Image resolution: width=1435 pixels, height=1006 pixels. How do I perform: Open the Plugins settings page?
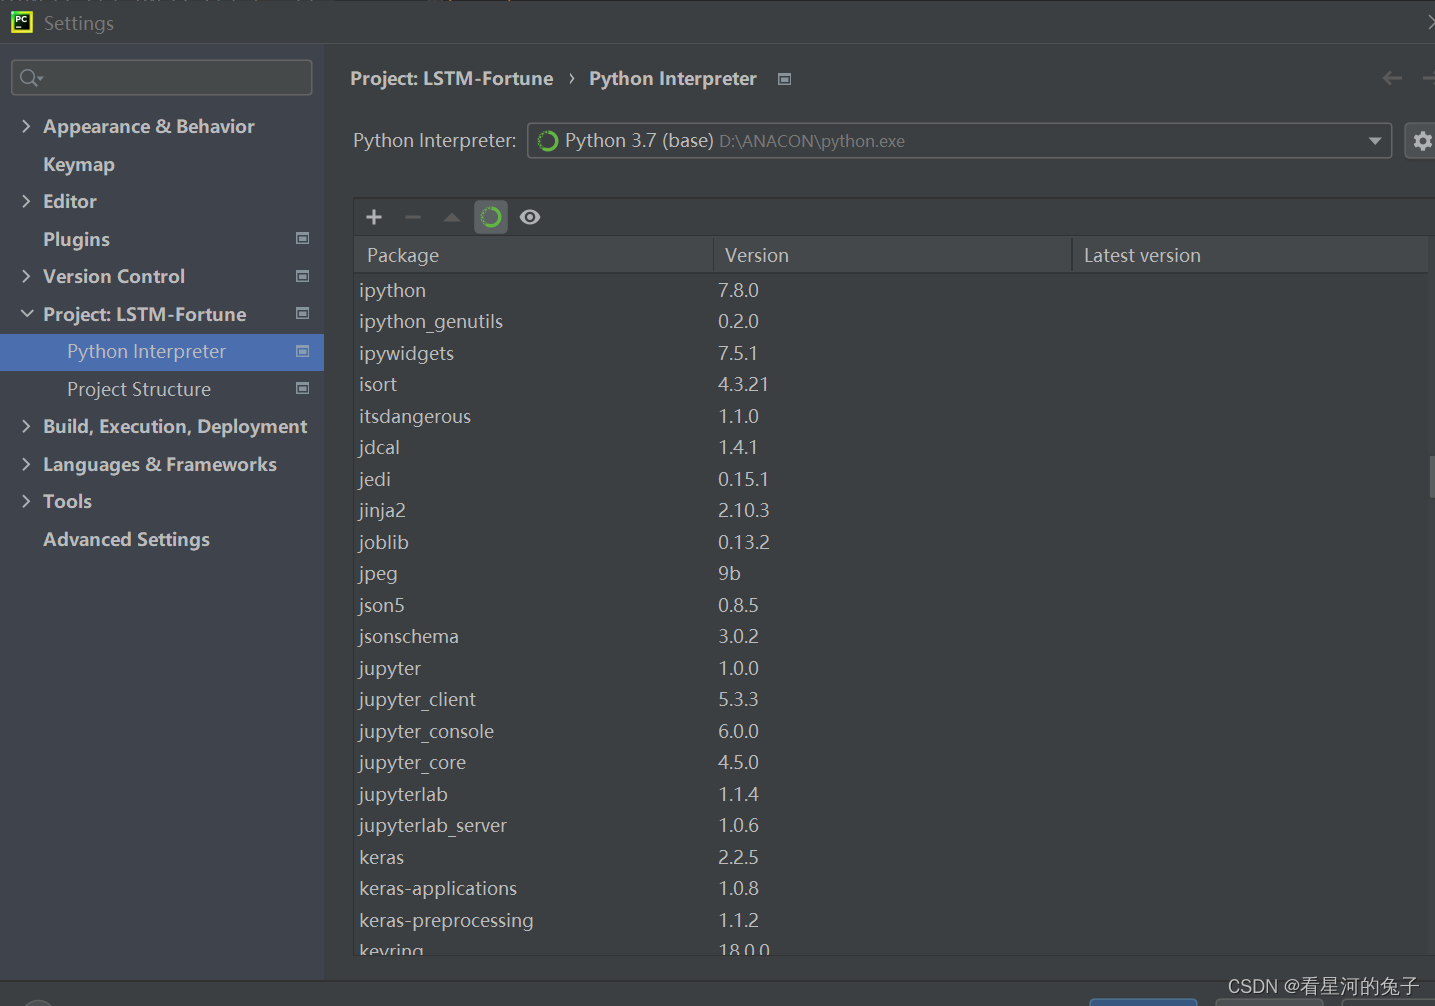pyautogui.click(x=76, y=239)
